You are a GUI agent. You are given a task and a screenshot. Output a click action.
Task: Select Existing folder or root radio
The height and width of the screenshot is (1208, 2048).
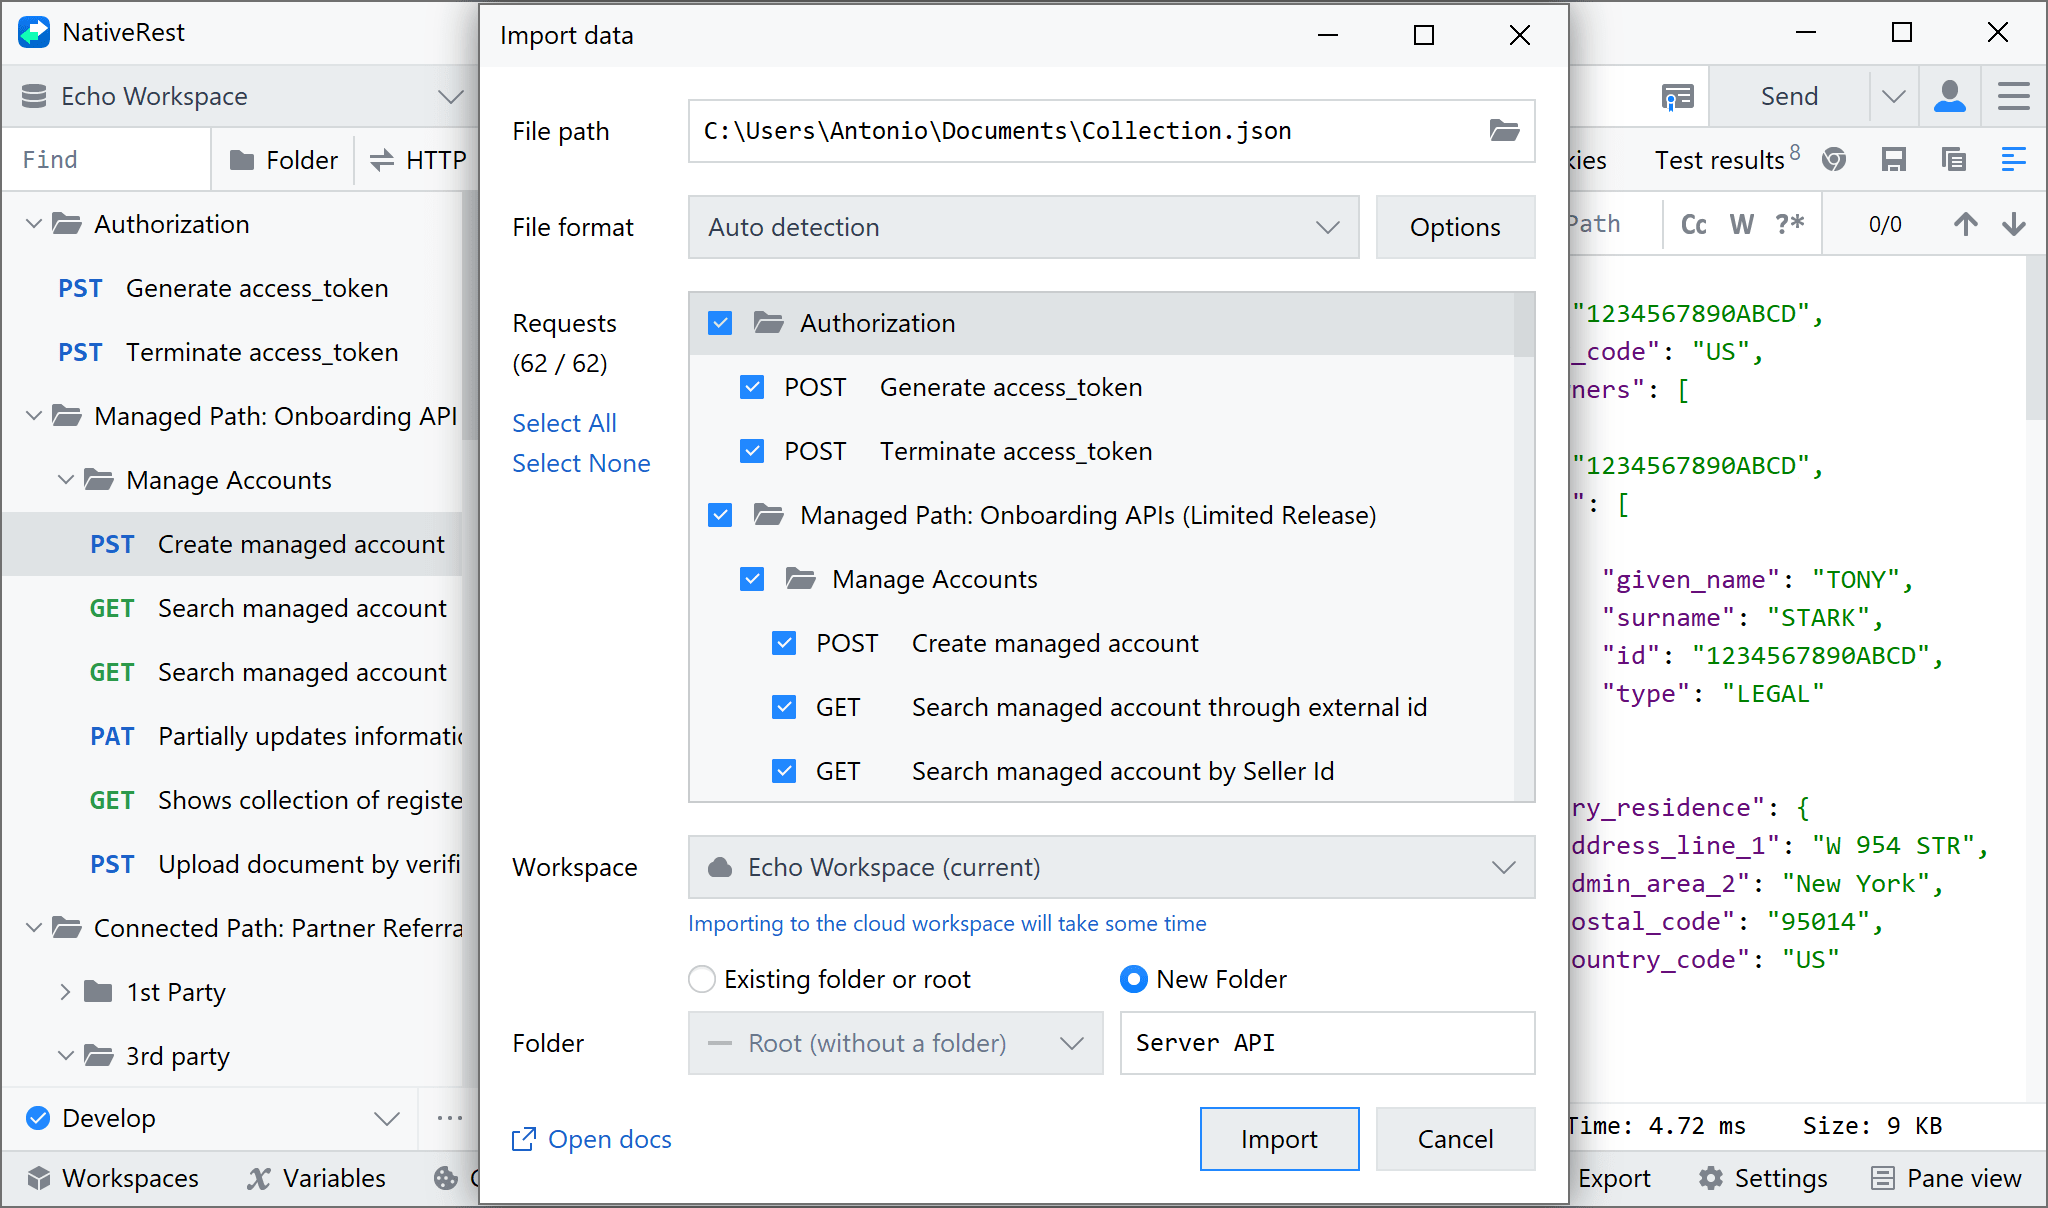pyautogui.click(x=702, y=979)
